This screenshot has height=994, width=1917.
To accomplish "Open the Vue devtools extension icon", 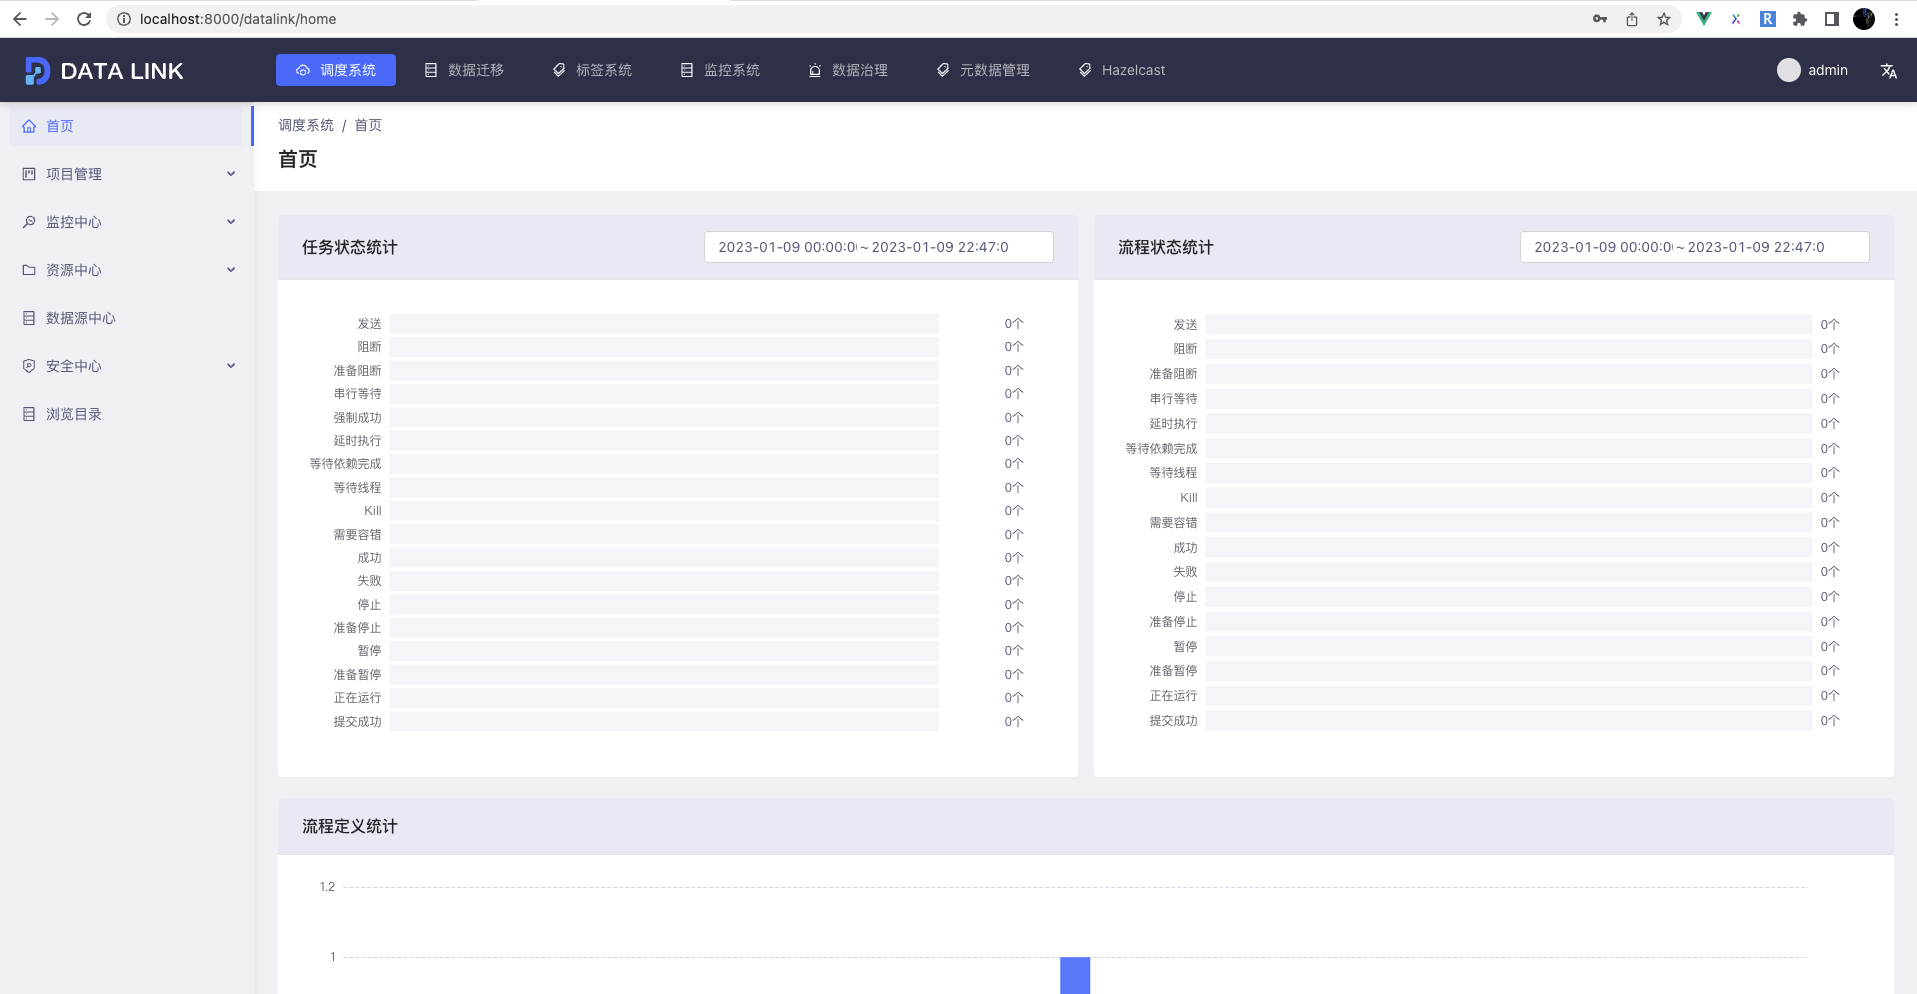I will [1704, 19].
